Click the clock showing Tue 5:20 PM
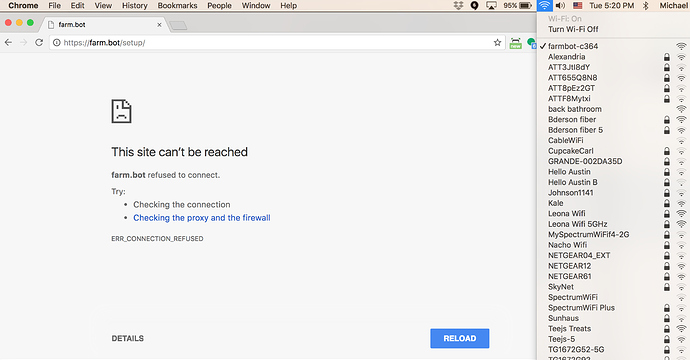Screen dimensions: 690x360 (x=612, y=5)
